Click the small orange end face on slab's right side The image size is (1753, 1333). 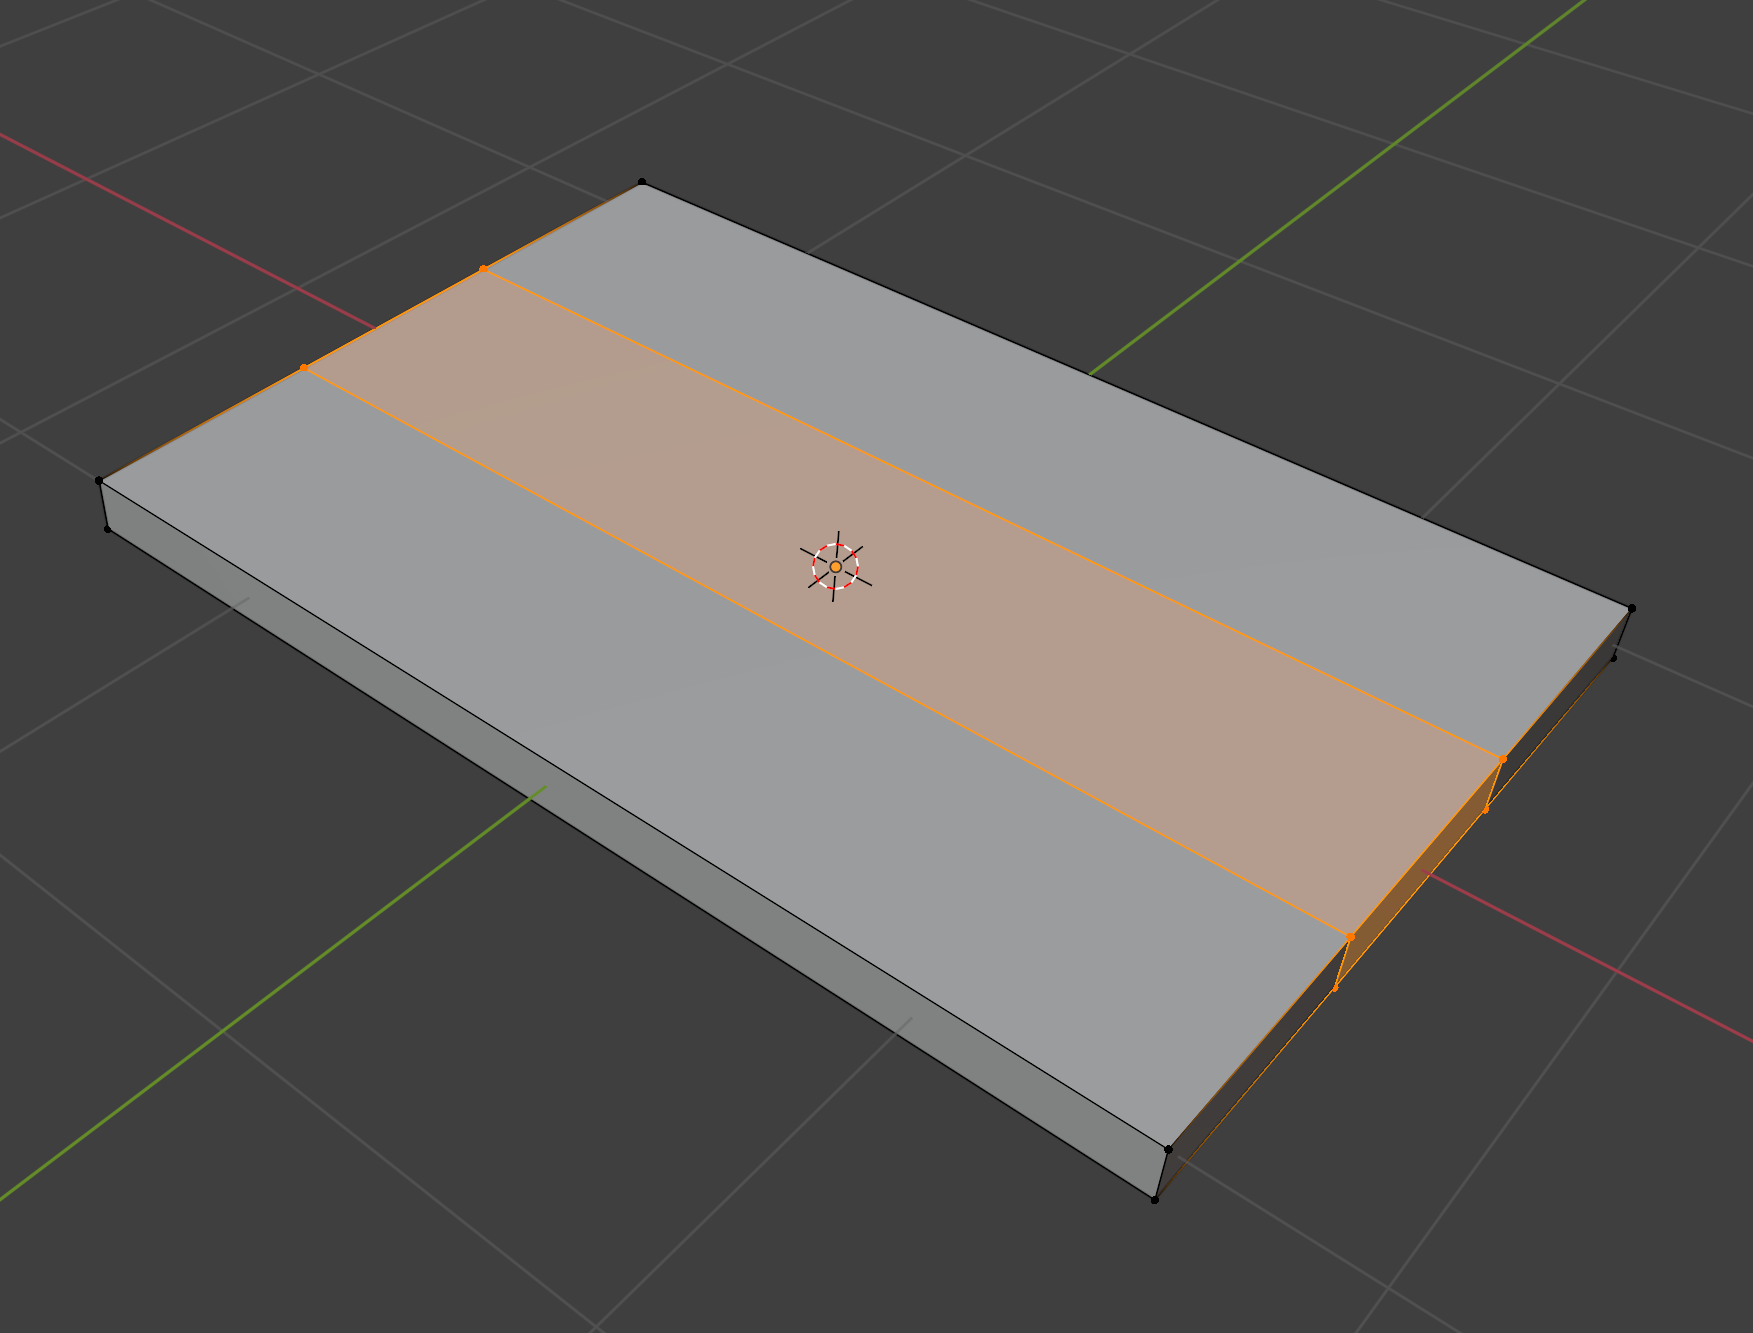tap(1420, 872)
